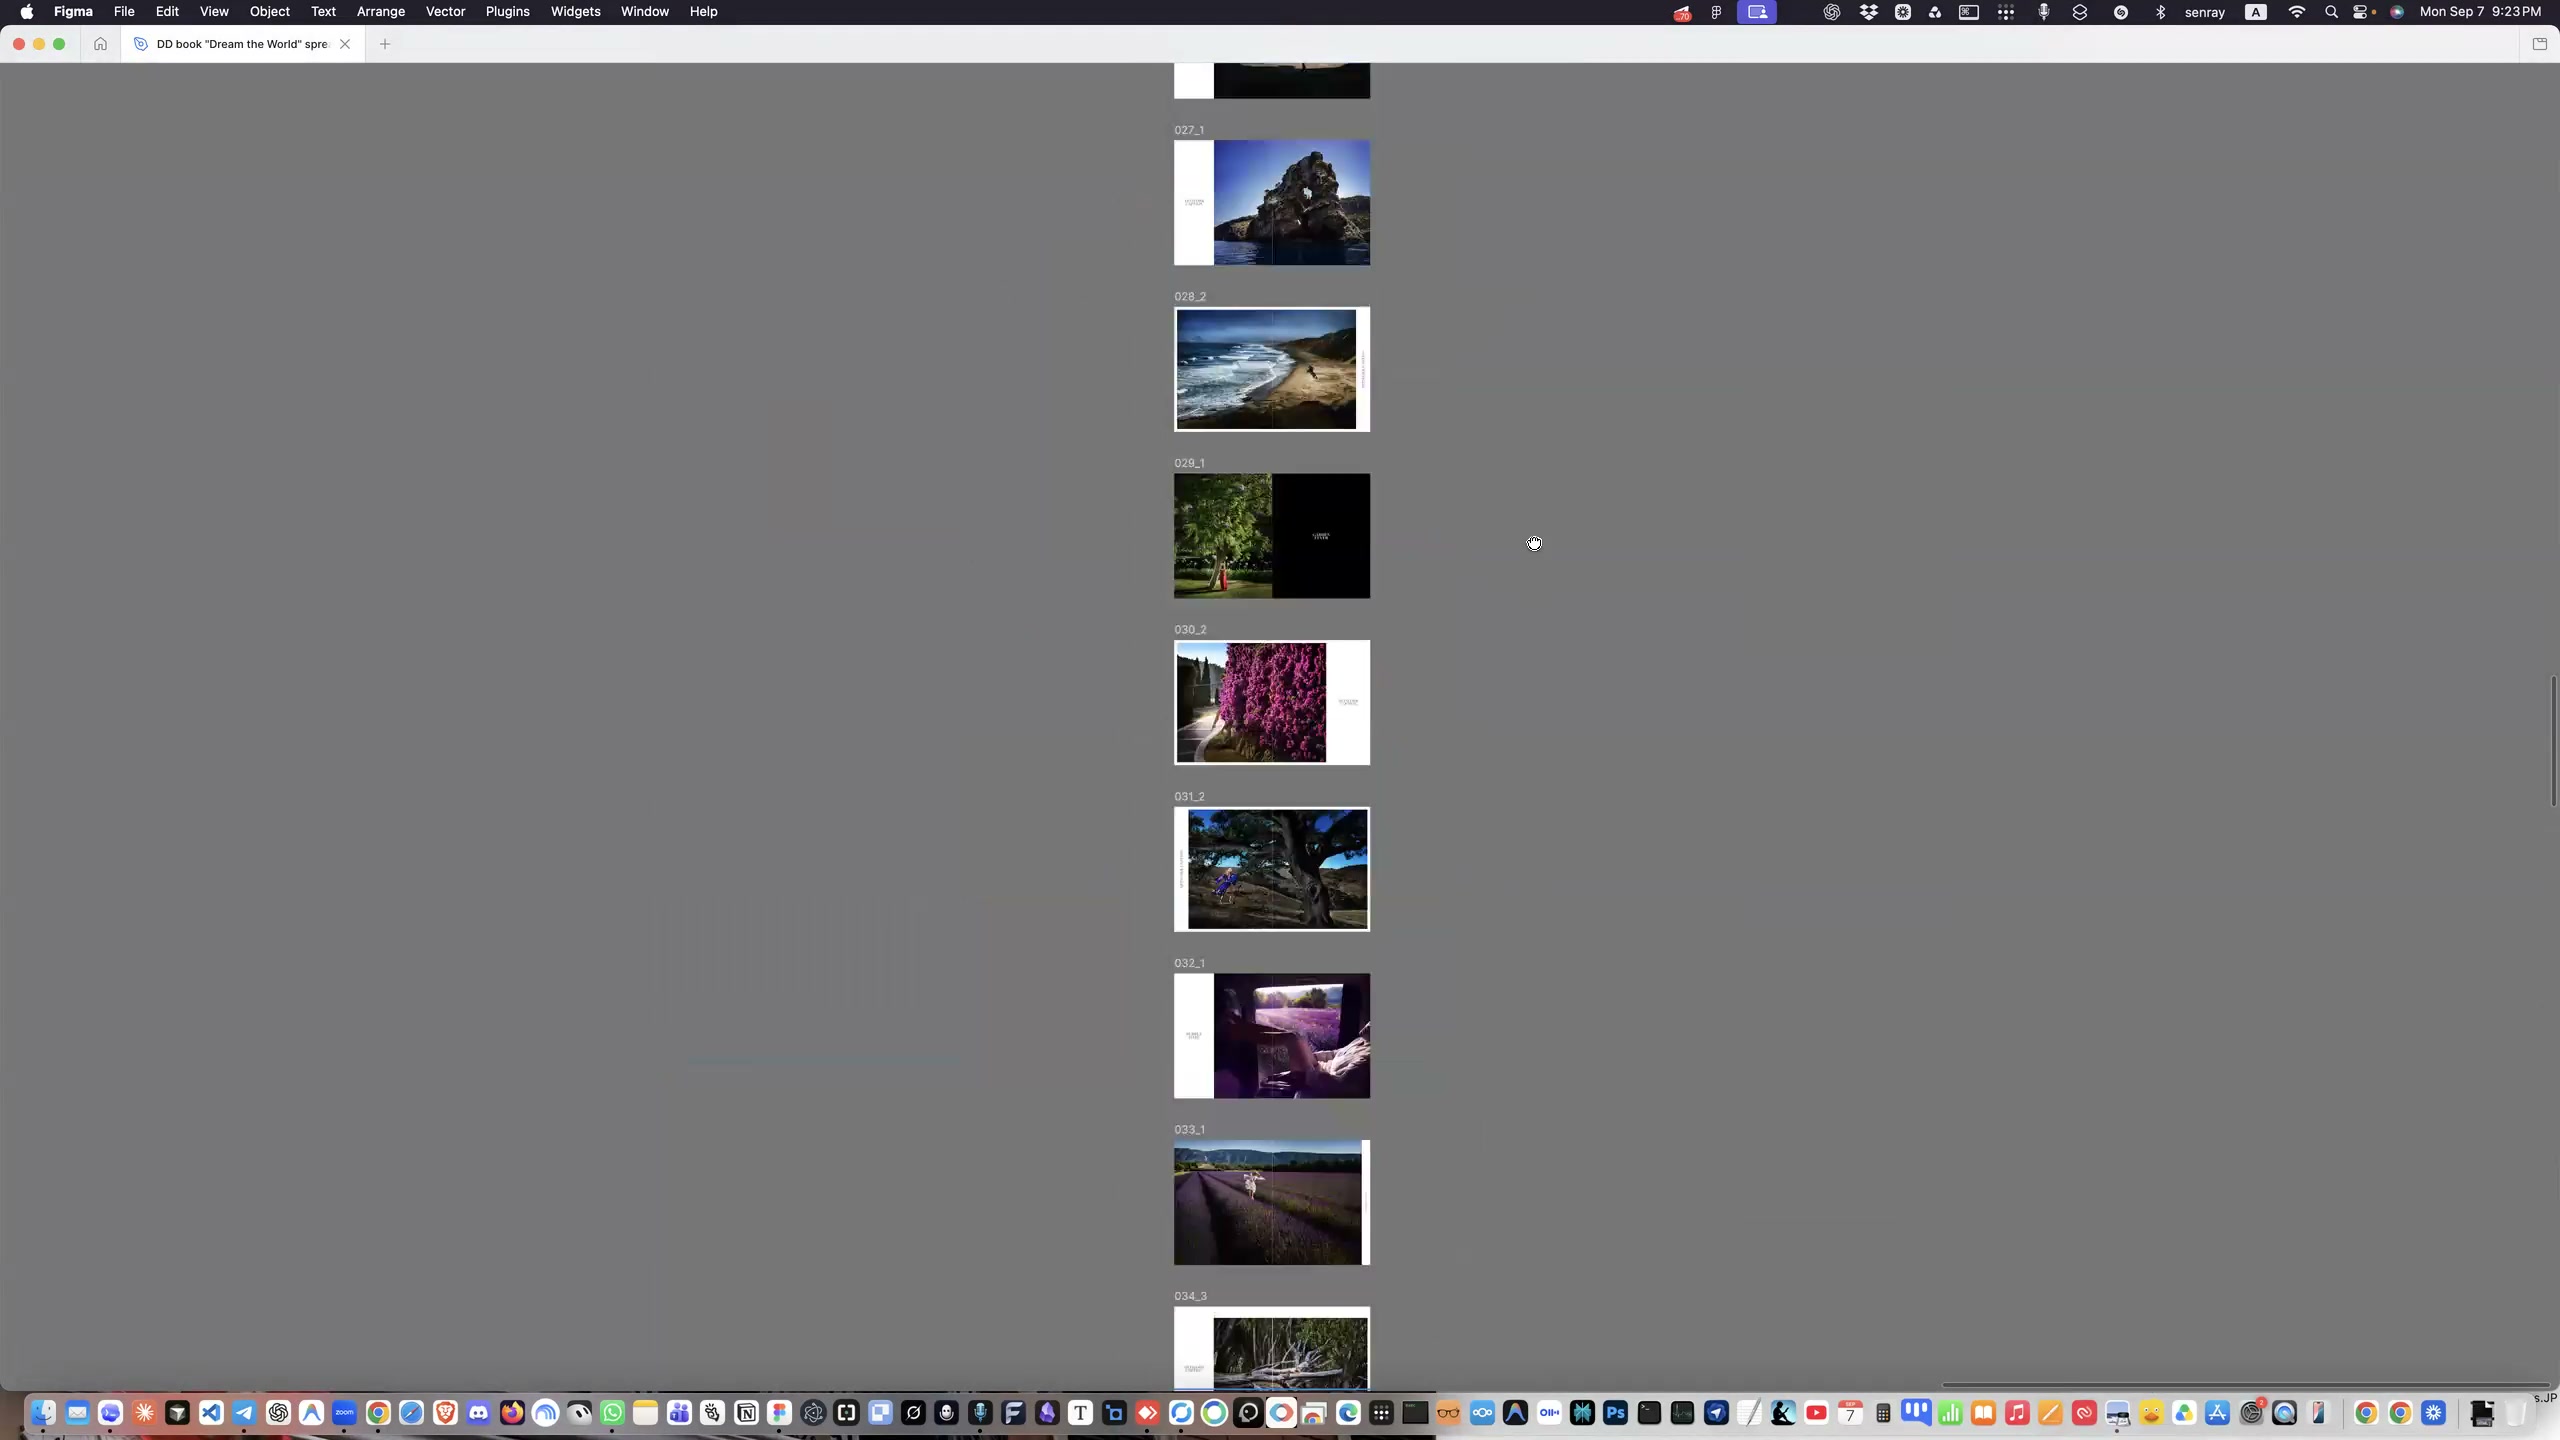Open the Object menu
The image size is (2560, 1440).
[x=270, y=12]
